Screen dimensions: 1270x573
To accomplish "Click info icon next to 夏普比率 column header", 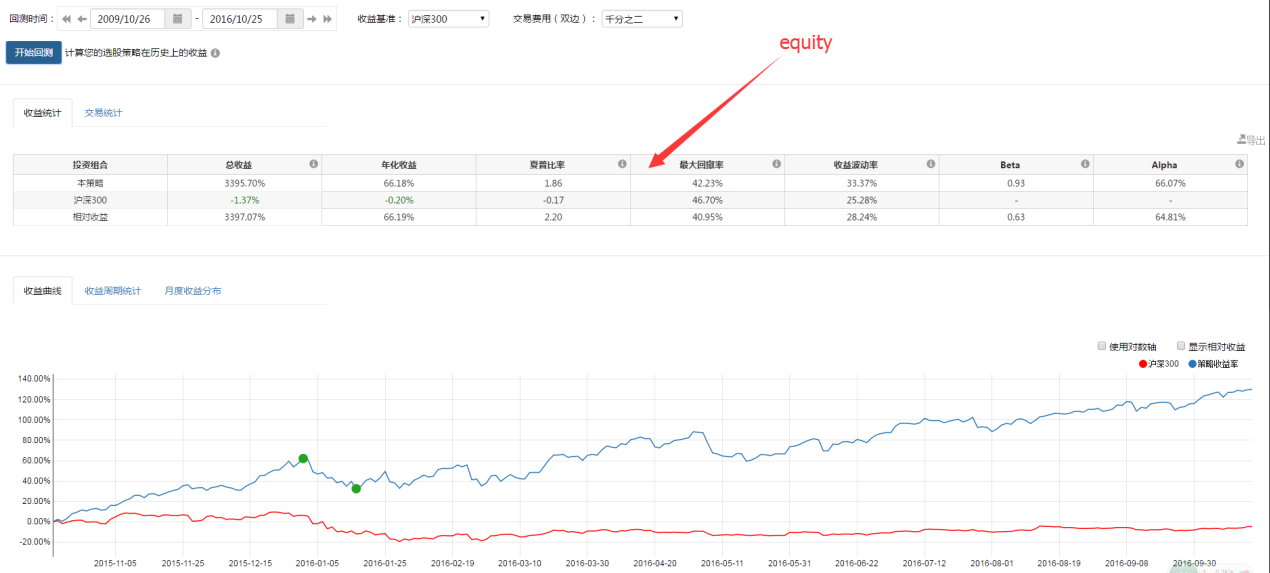I will (622, 164).
